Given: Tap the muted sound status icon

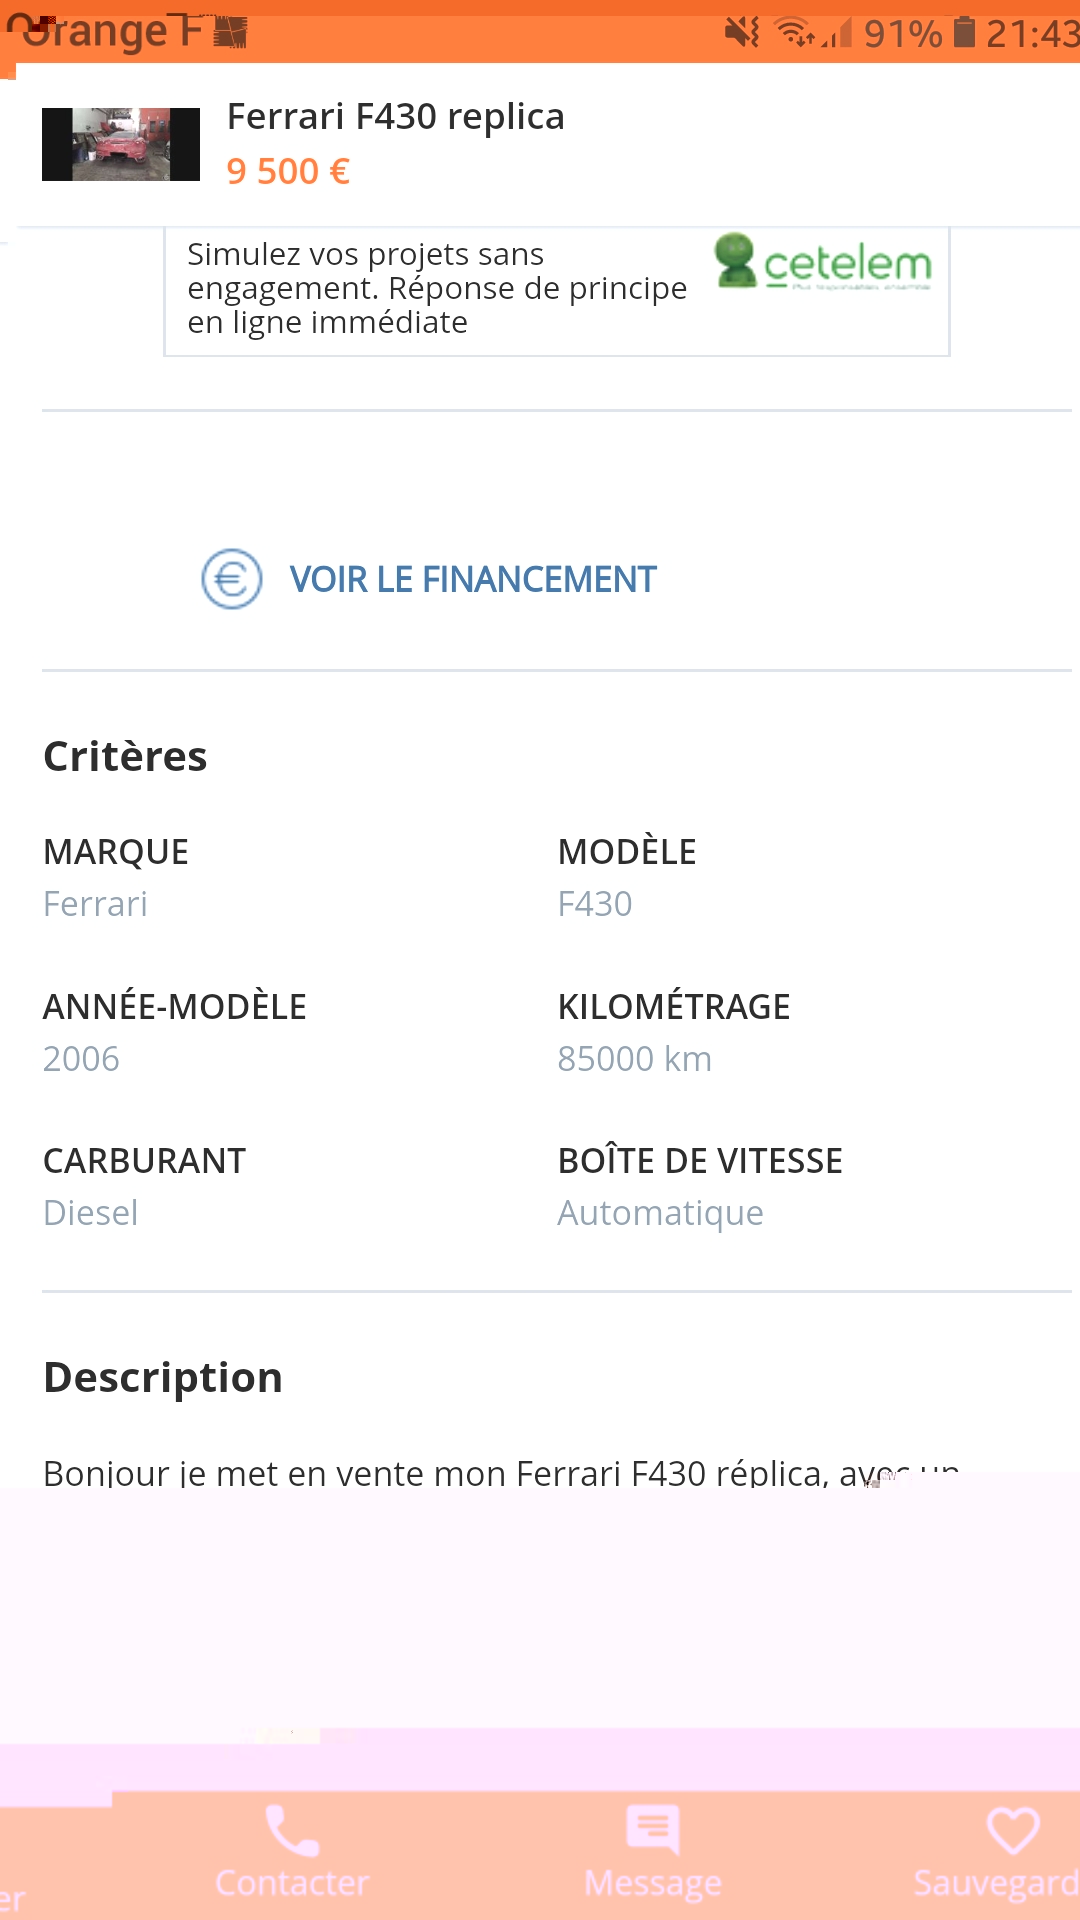Looking at the screenshot, I should [x=742, y=33].
